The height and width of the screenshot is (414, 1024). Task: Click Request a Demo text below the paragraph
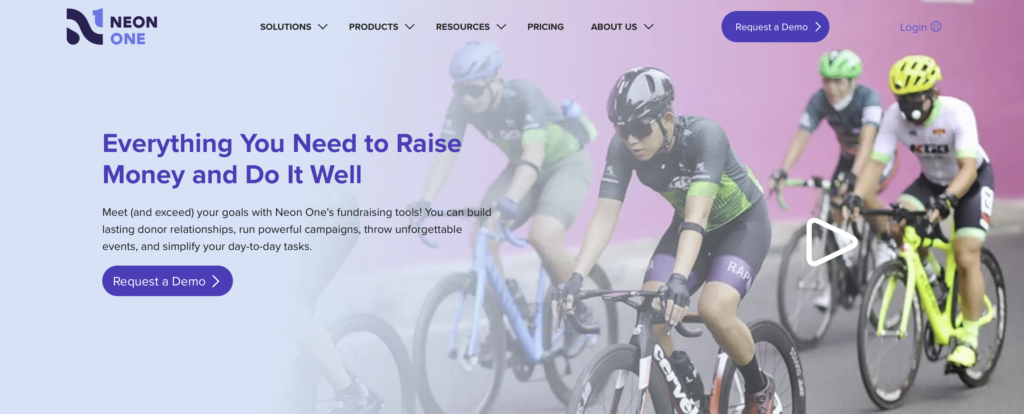[x=159, y=281]
